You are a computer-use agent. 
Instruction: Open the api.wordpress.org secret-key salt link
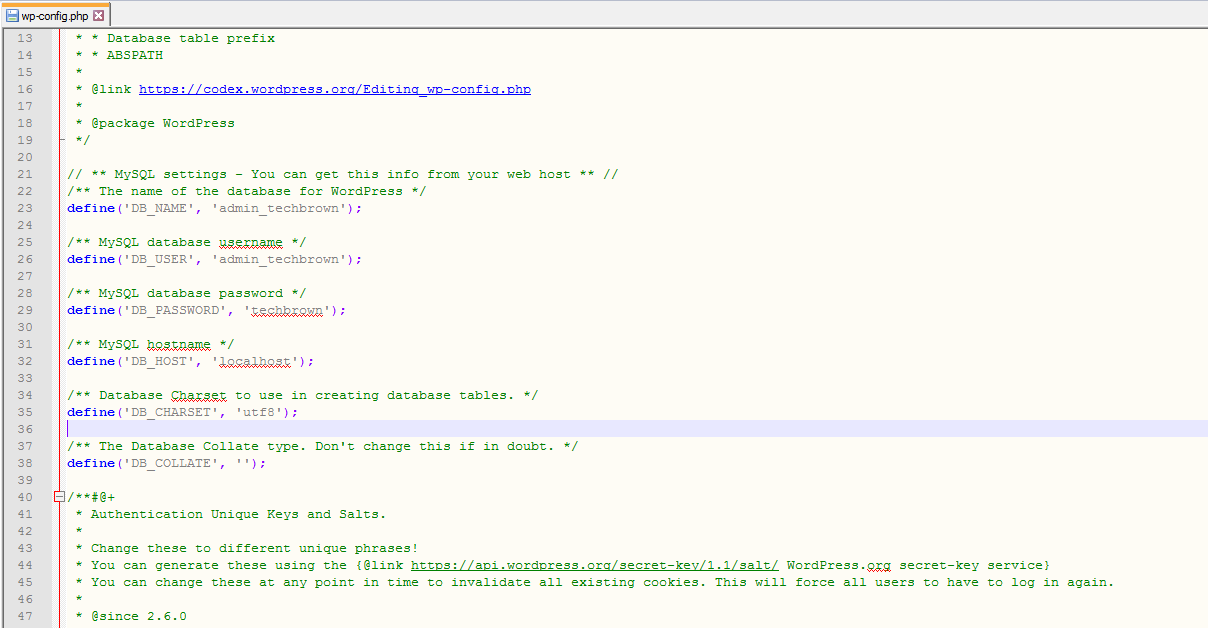(x=594, y=565)
